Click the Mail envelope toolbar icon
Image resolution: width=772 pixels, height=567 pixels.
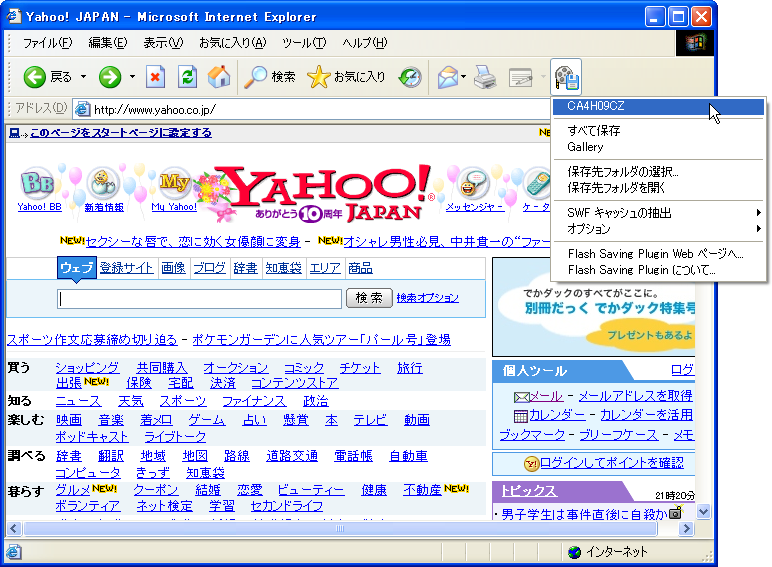click(448, 77)
